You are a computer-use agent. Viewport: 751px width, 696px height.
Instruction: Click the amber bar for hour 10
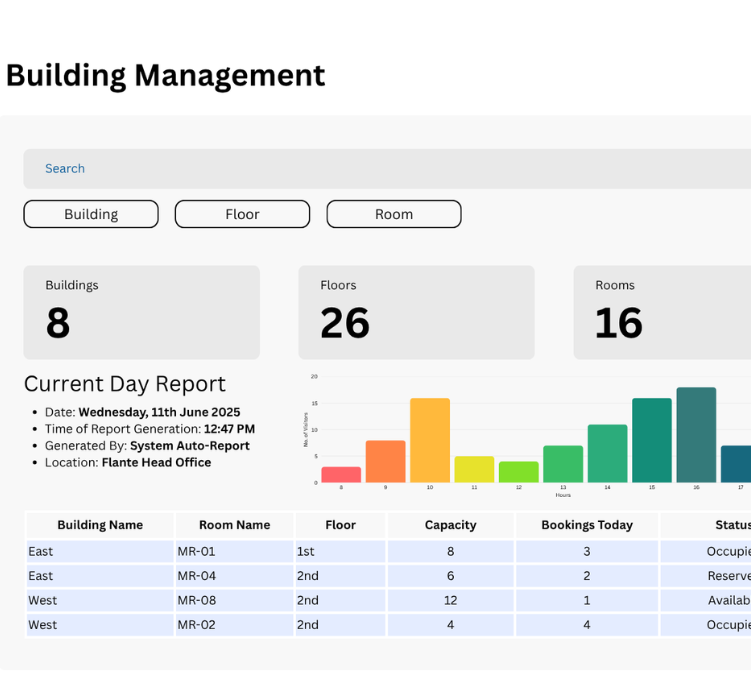pos(430,440)
